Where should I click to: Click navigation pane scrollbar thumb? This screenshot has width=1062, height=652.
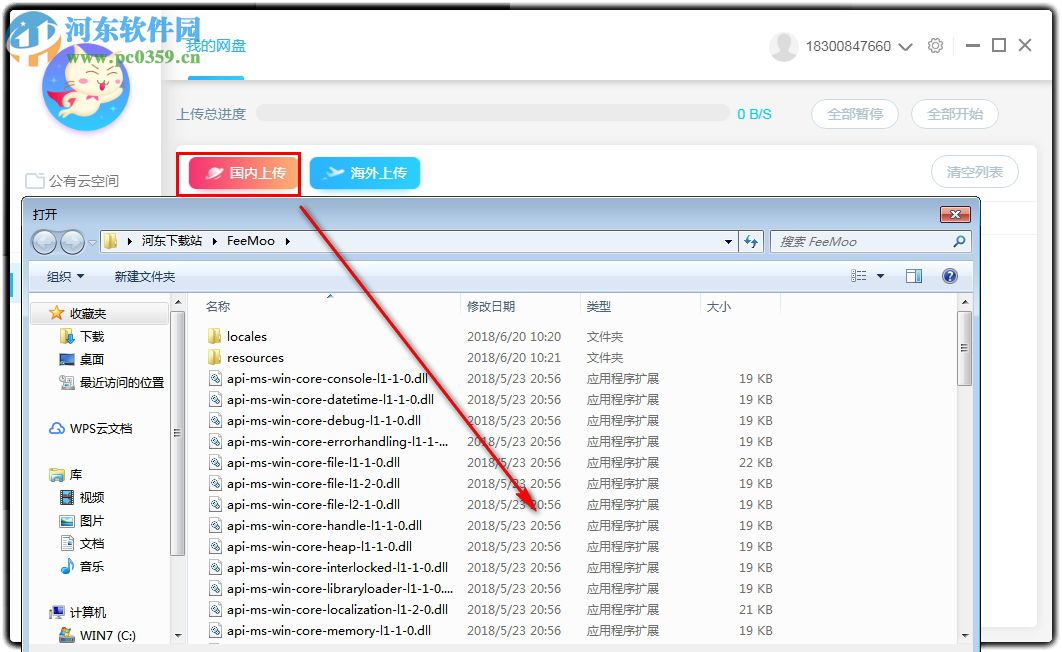click(x=177, y=433)
